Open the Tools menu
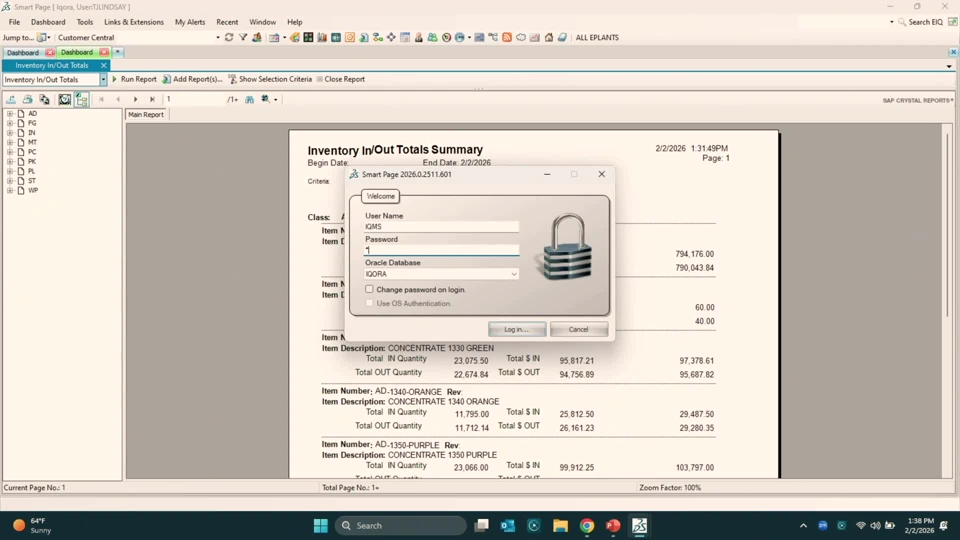Screen dimensions: 960x540 pos(84,22)
